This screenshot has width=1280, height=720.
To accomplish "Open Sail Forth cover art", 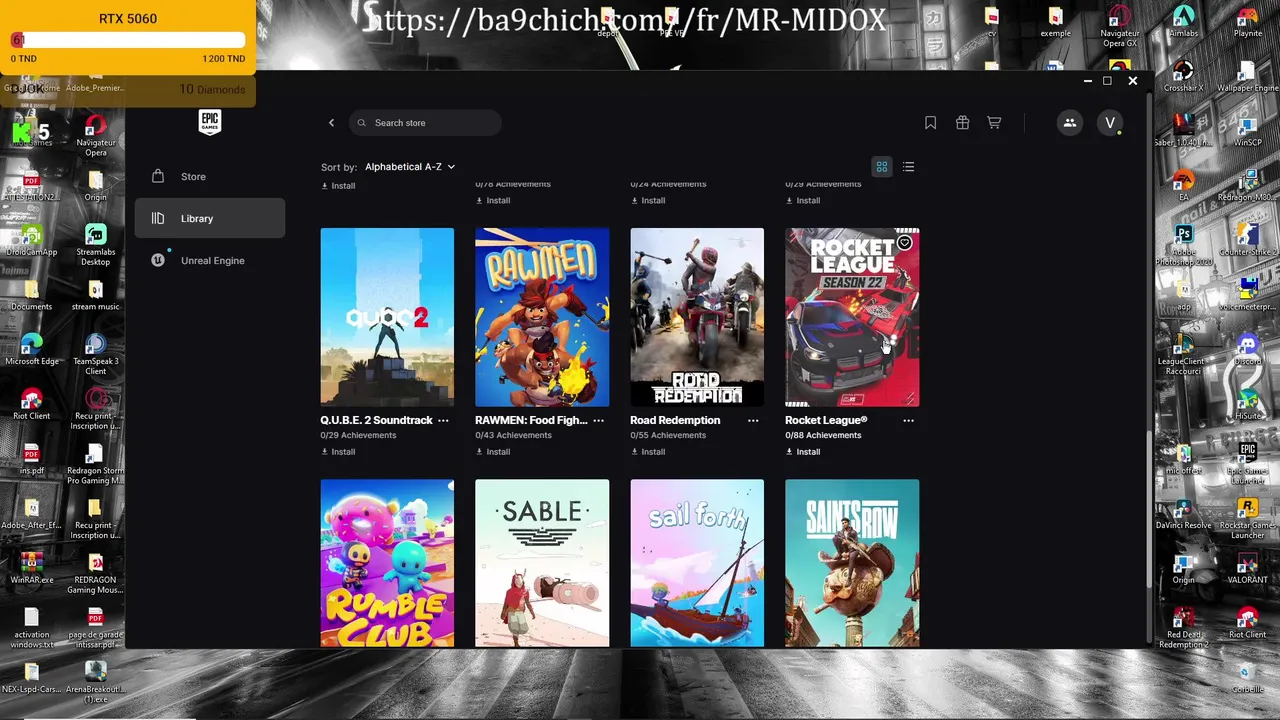I will 697,563.
